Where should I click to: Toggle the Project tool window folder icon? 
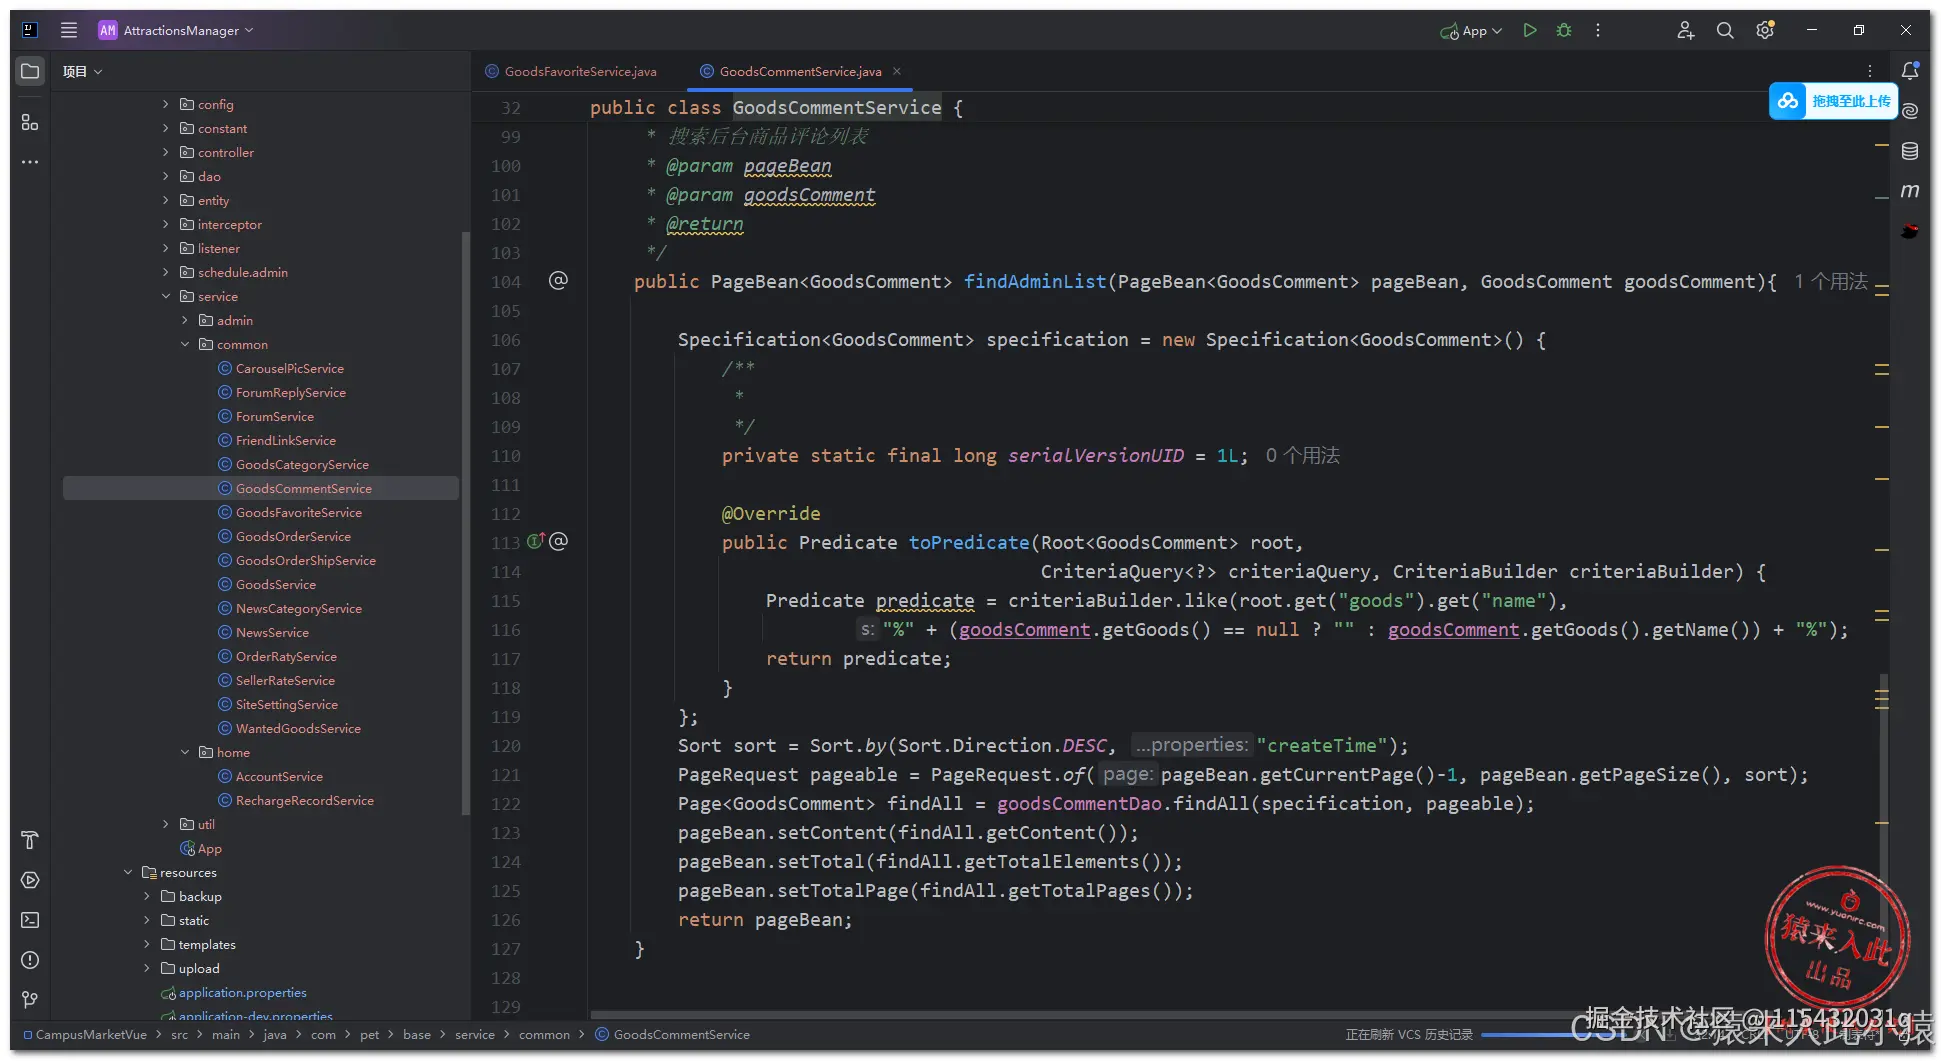30,71
